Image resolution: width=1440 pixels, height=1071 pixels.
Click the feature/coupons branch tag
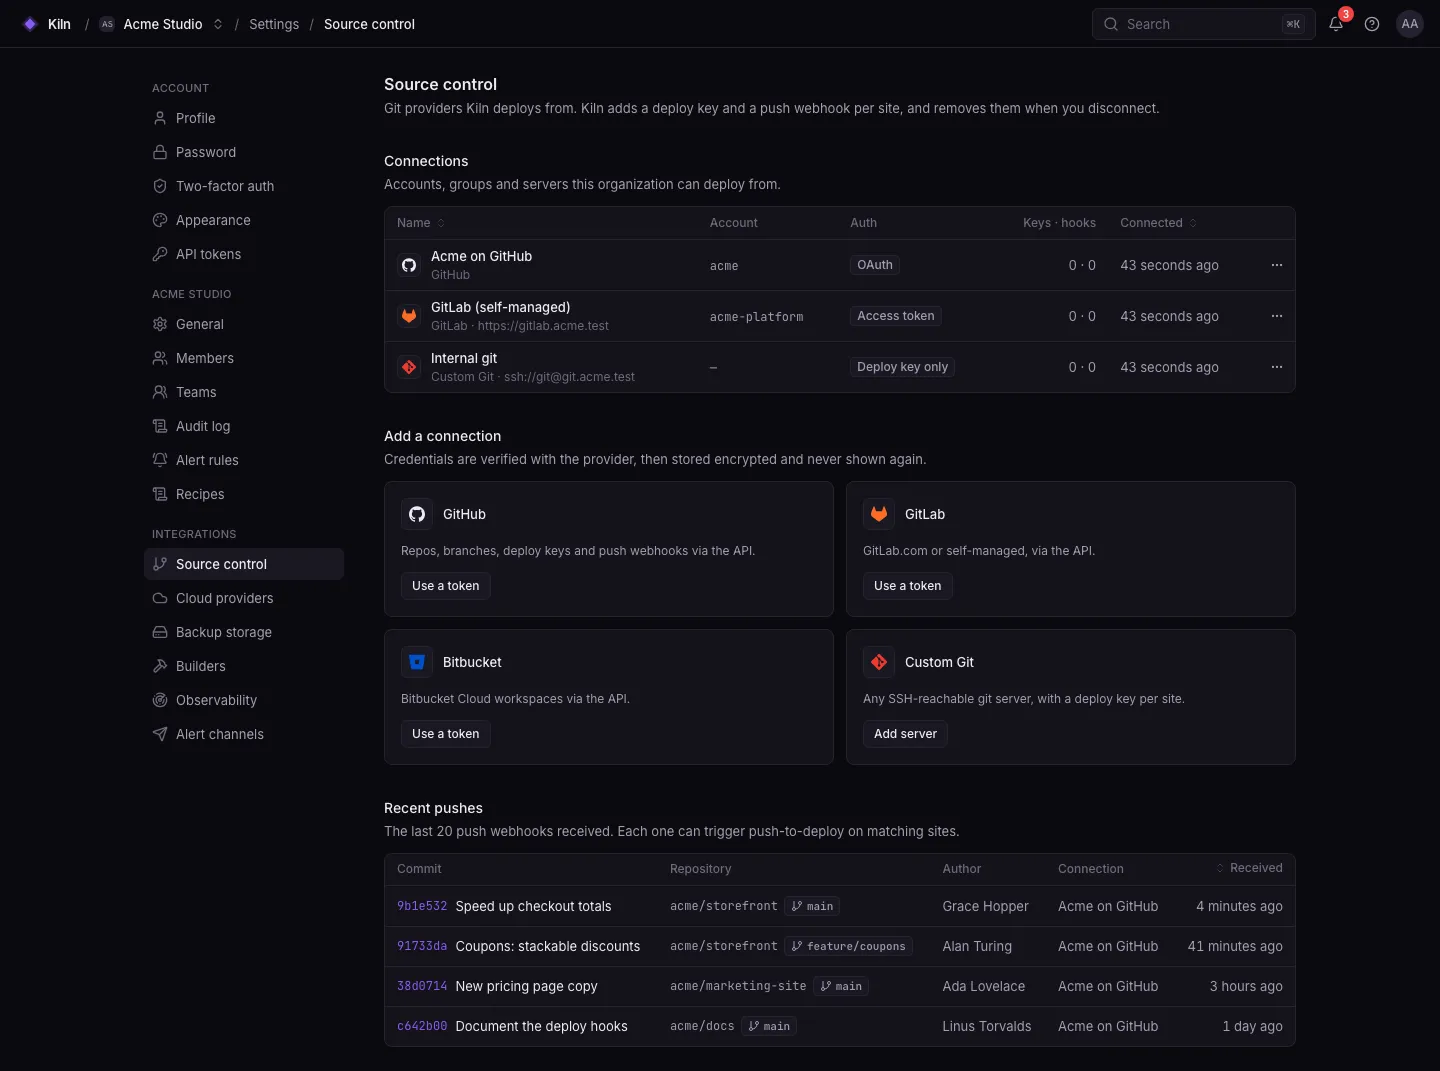pyautogui.click(x=849, y=946)
